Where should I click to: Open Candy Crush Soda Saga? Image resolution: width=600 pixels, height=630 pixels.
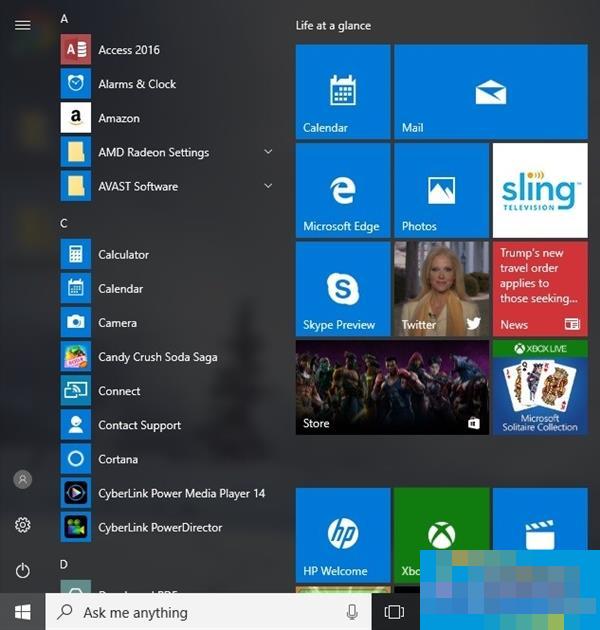tap(167, 357)
